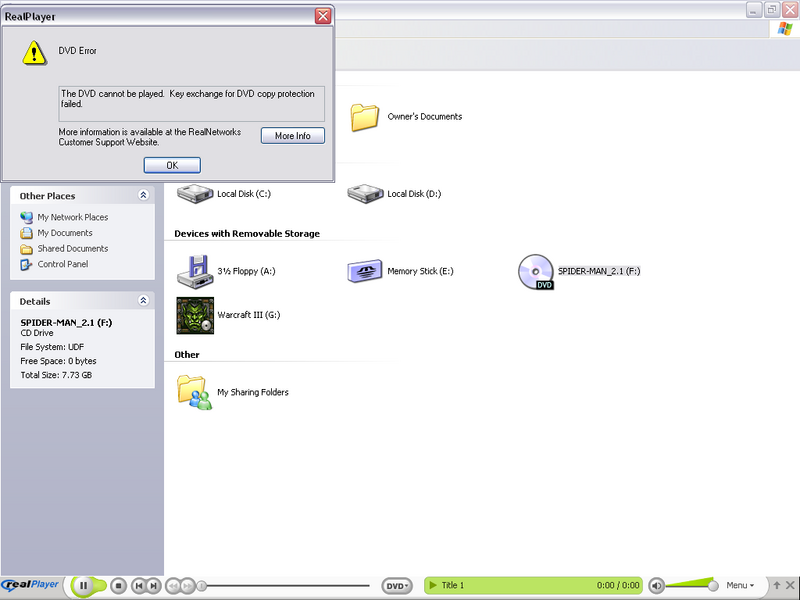Click the SPIDER-MAN_2.1 (F:) label
This screenshot has height=600, width=800.
point(598,271)
